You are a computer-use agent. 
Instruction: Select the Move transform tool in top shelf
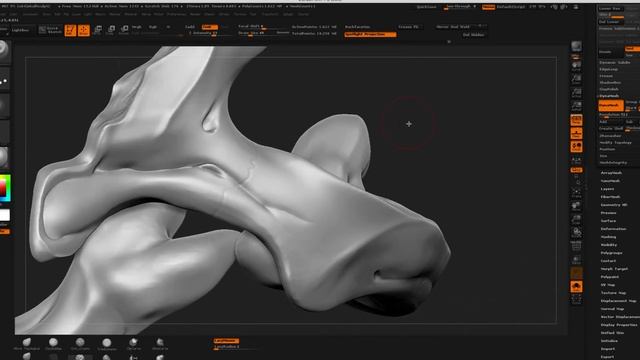point(98,30)
